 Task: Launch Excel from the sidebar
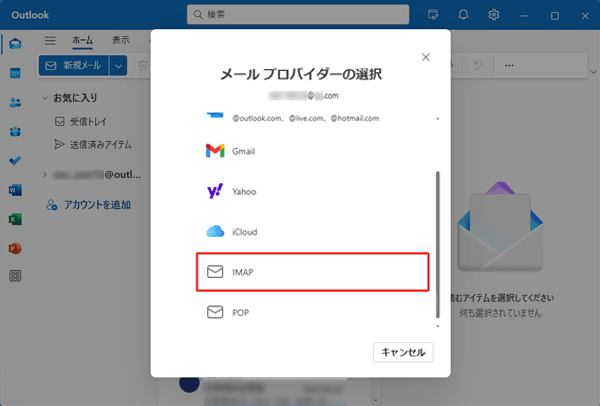point(15,219)
